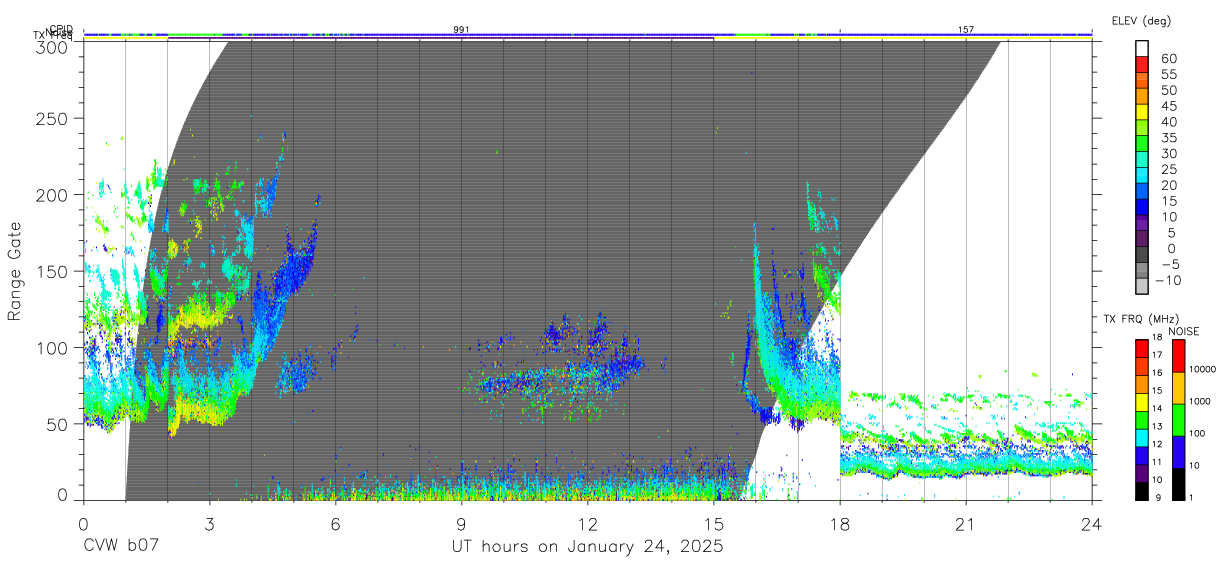Click the 24 tick on UT hours axis
Viewport: 1228px width, 567px height.
point(1092,523)
